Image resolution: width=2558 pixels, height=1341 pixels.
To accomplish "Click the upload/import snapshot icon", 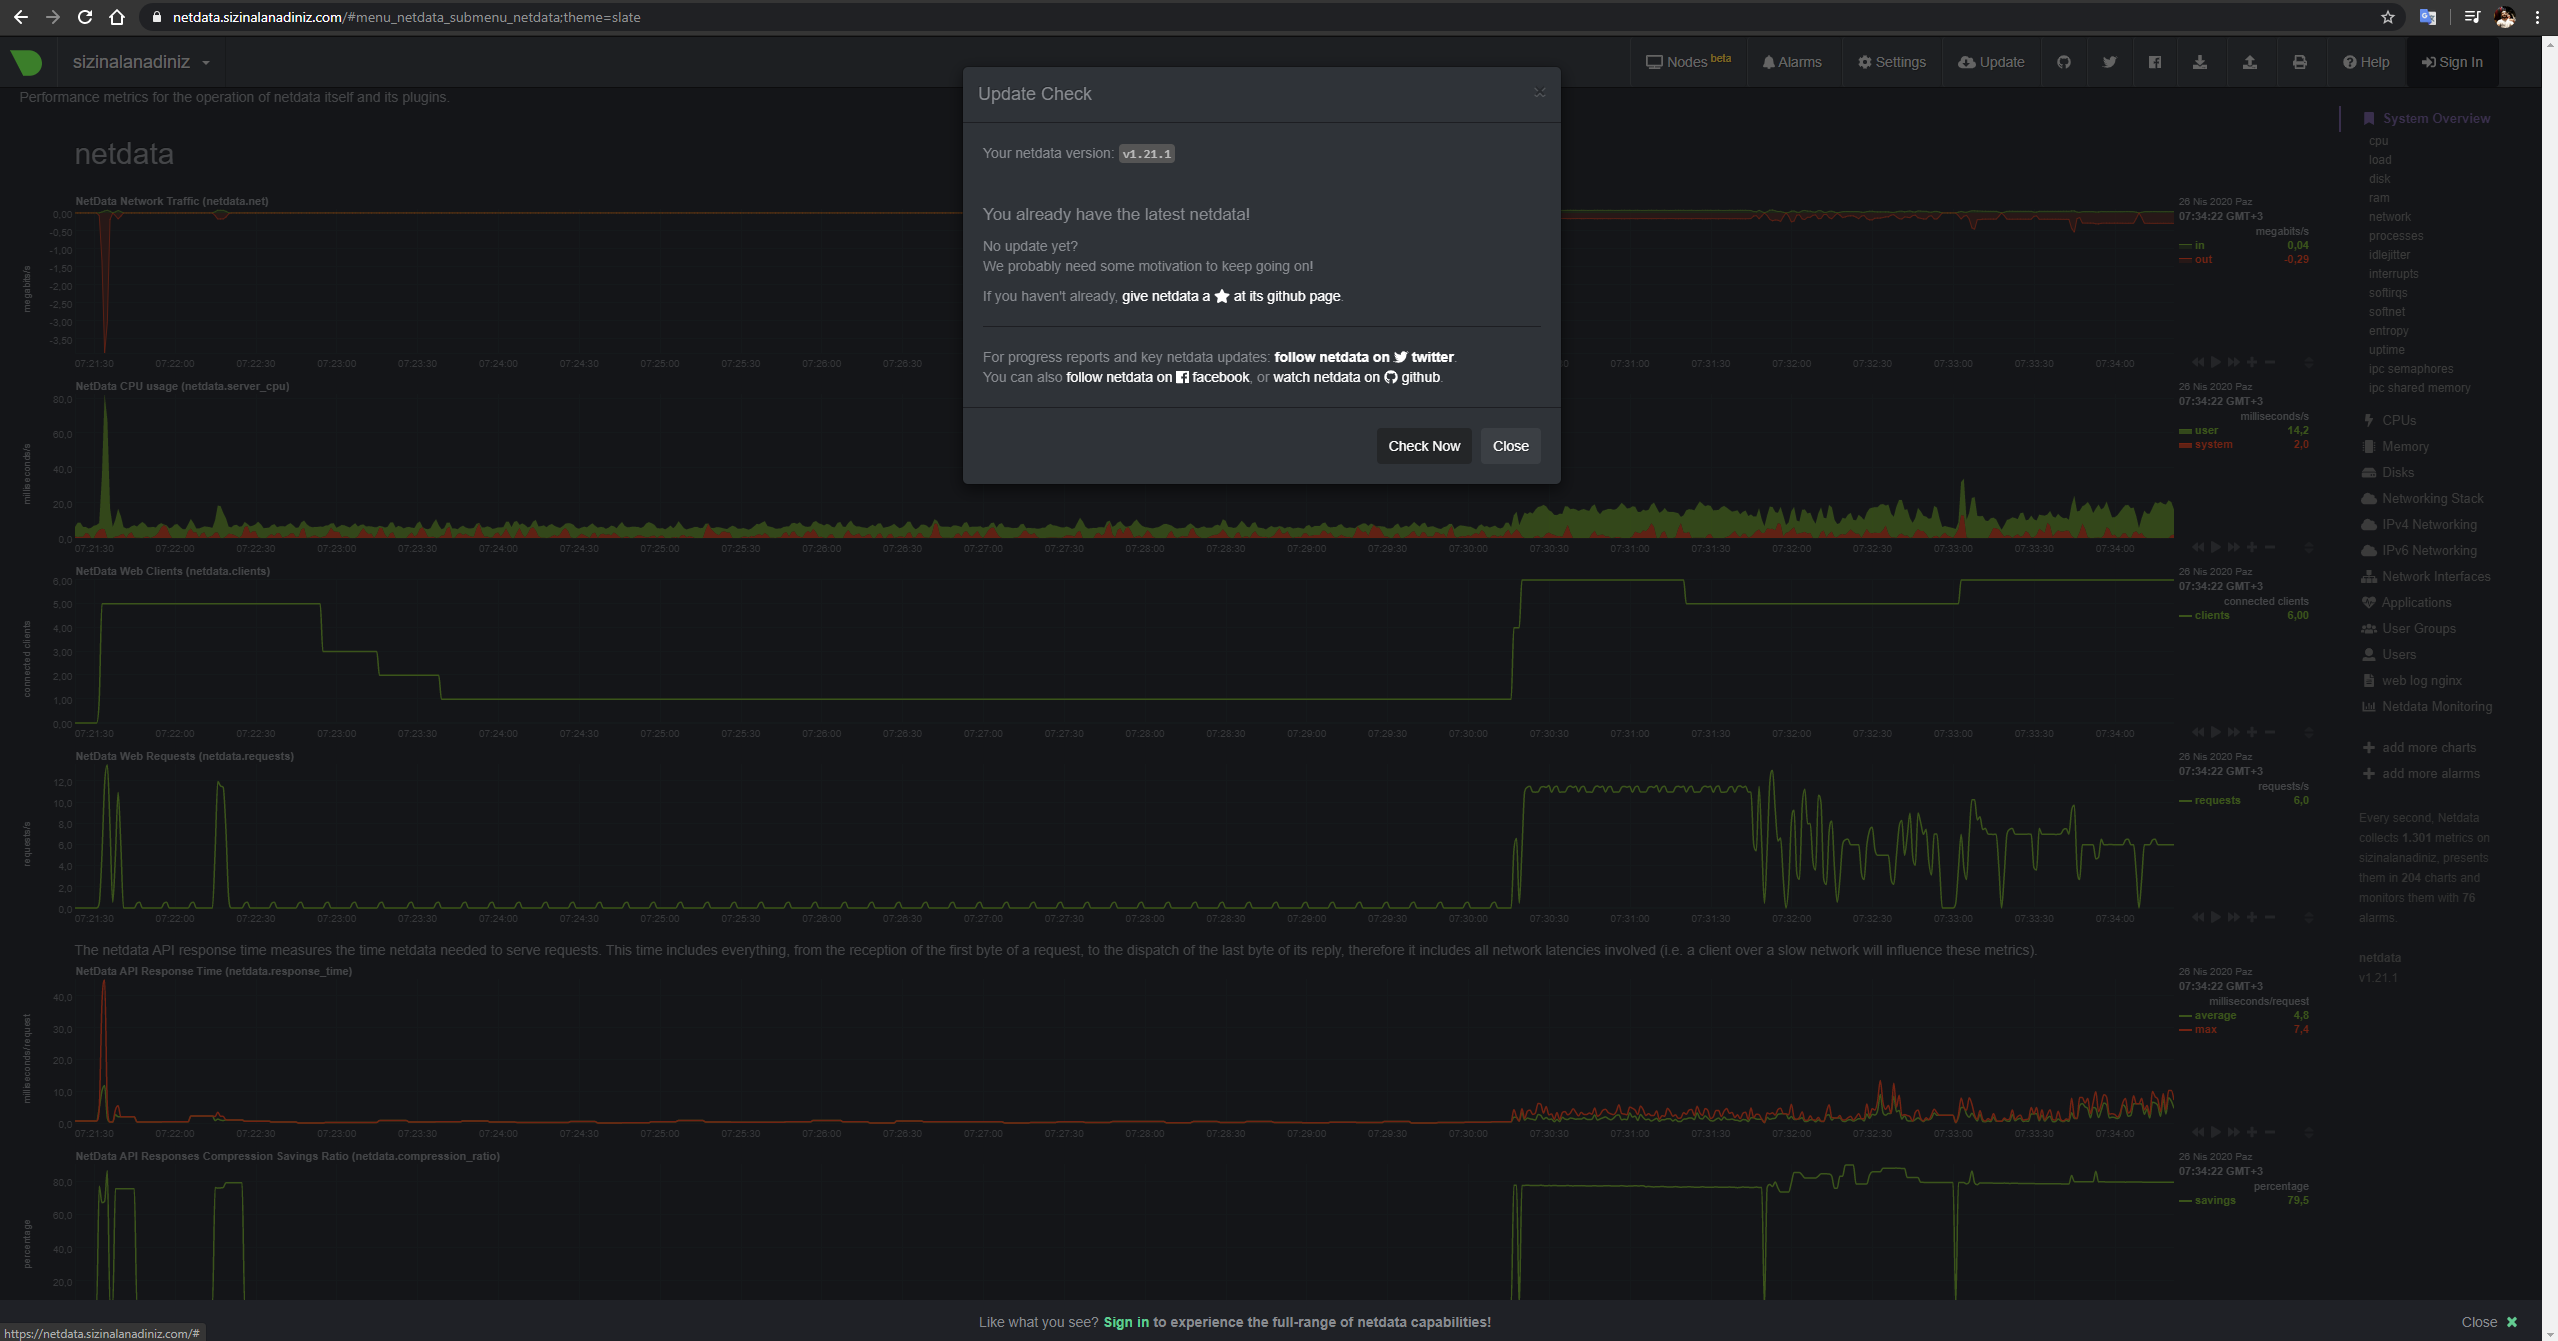I will tap(2250, 62).
